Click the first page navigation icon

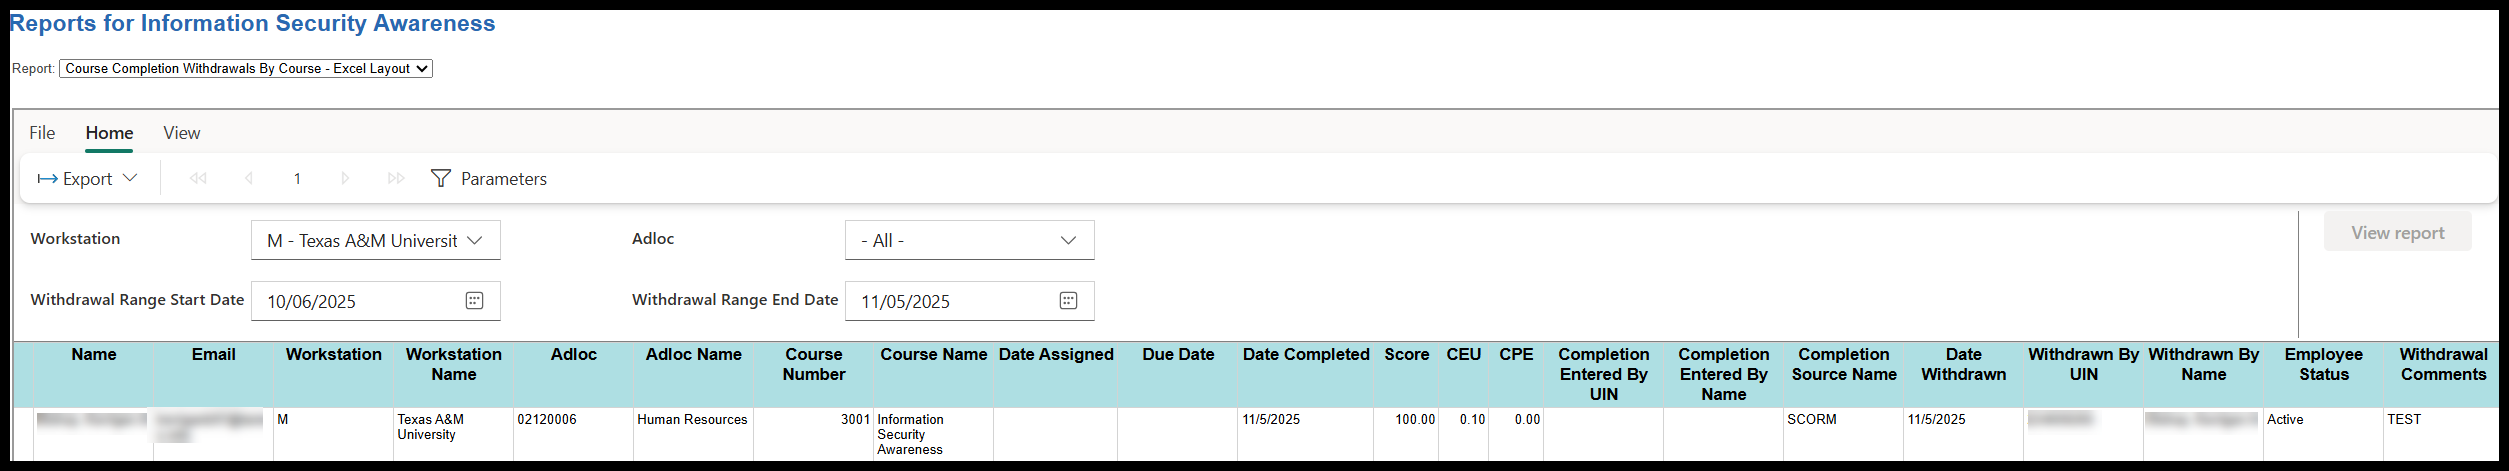coord(198,178)
